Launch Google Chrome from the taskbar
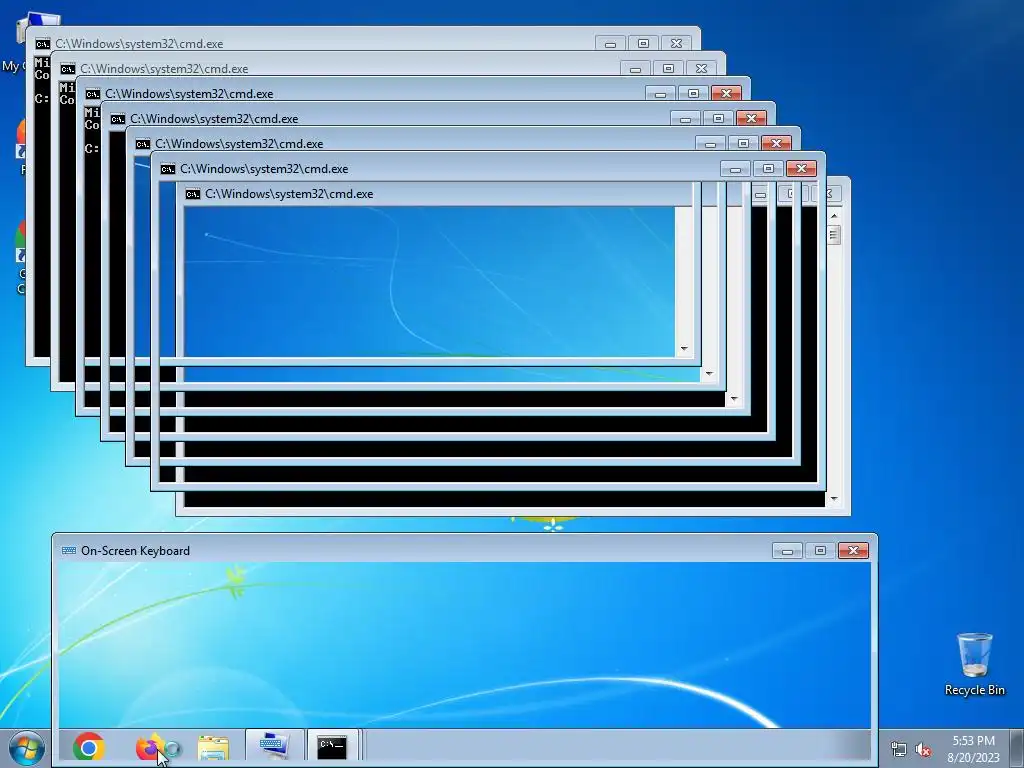1024x768 pixels. click(x=89, y=747)
